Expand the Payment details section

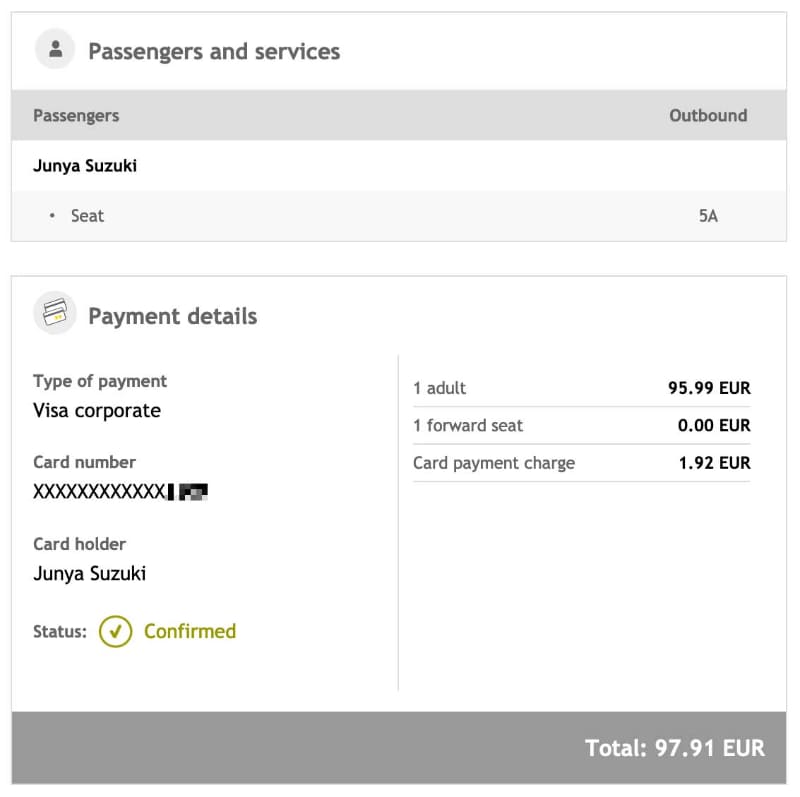(172, 316)
